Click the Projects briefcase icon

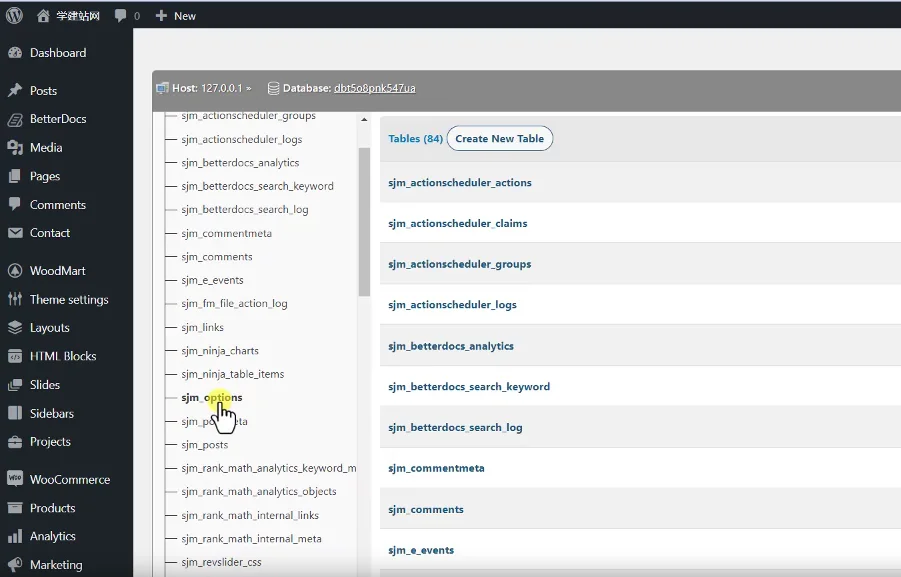pos(15,441)
